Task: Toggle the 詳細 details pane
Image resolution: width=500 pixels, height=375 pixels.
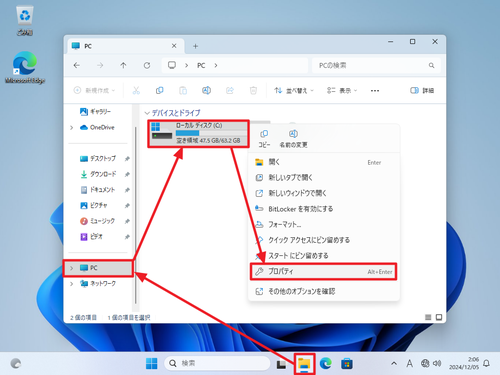Action: click(422, 90)
